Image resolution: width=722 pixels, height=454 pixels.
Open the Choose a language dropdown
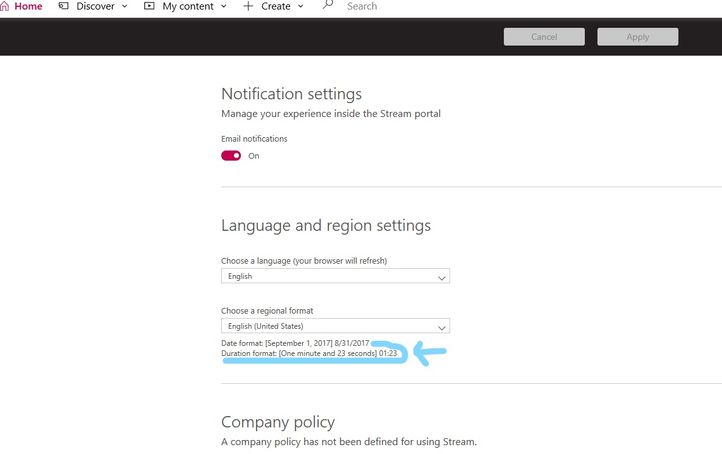click(336, 276)
